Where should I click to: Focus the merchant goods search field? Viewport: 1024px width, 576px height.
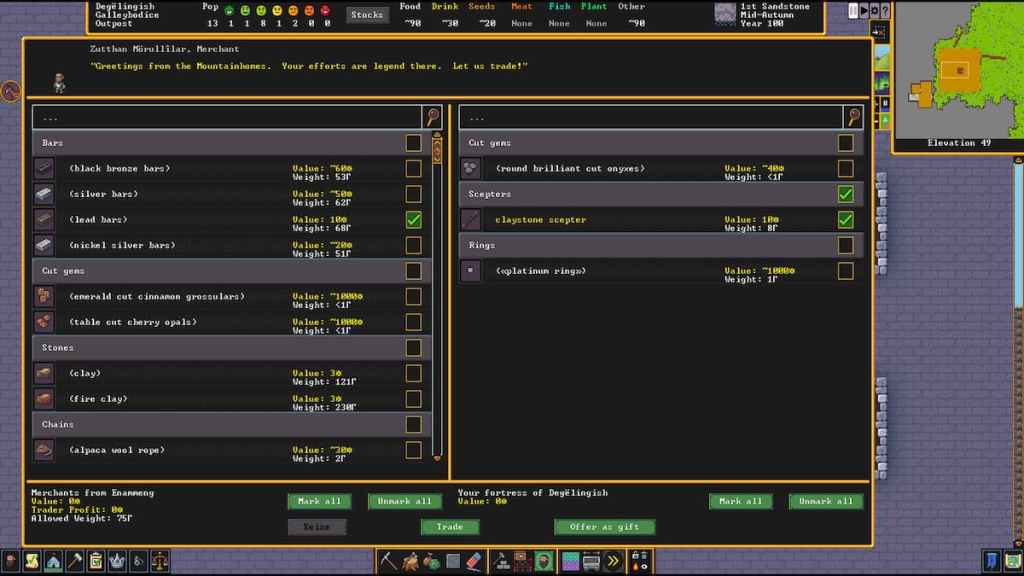click(227, 118)
